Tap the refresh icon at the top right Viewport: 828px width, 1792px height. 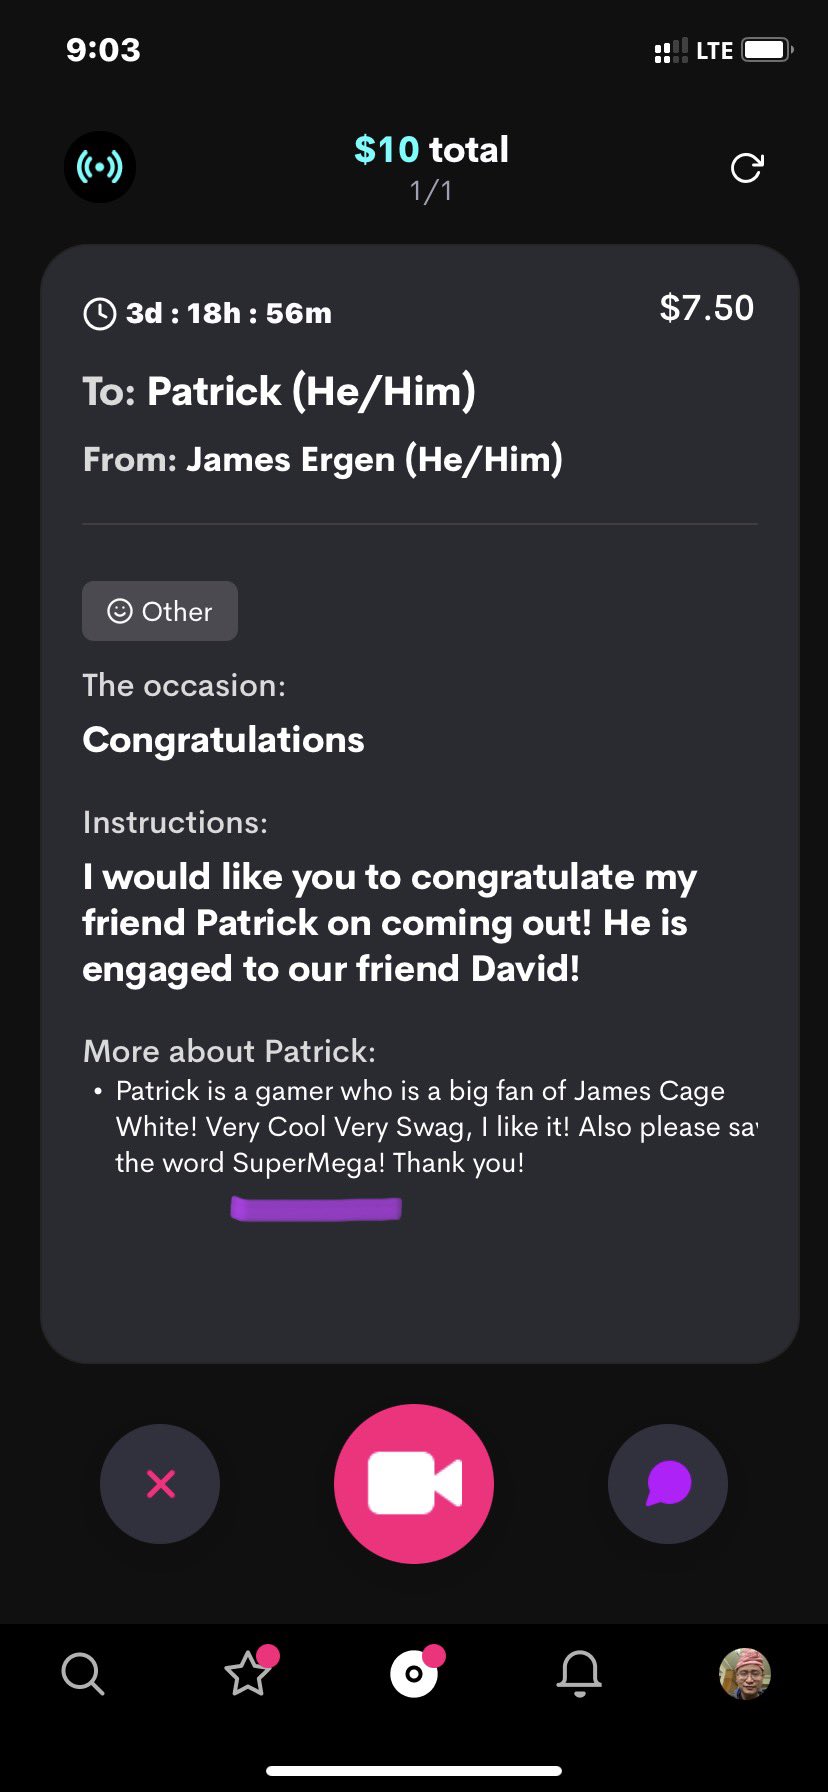point(746,168)
